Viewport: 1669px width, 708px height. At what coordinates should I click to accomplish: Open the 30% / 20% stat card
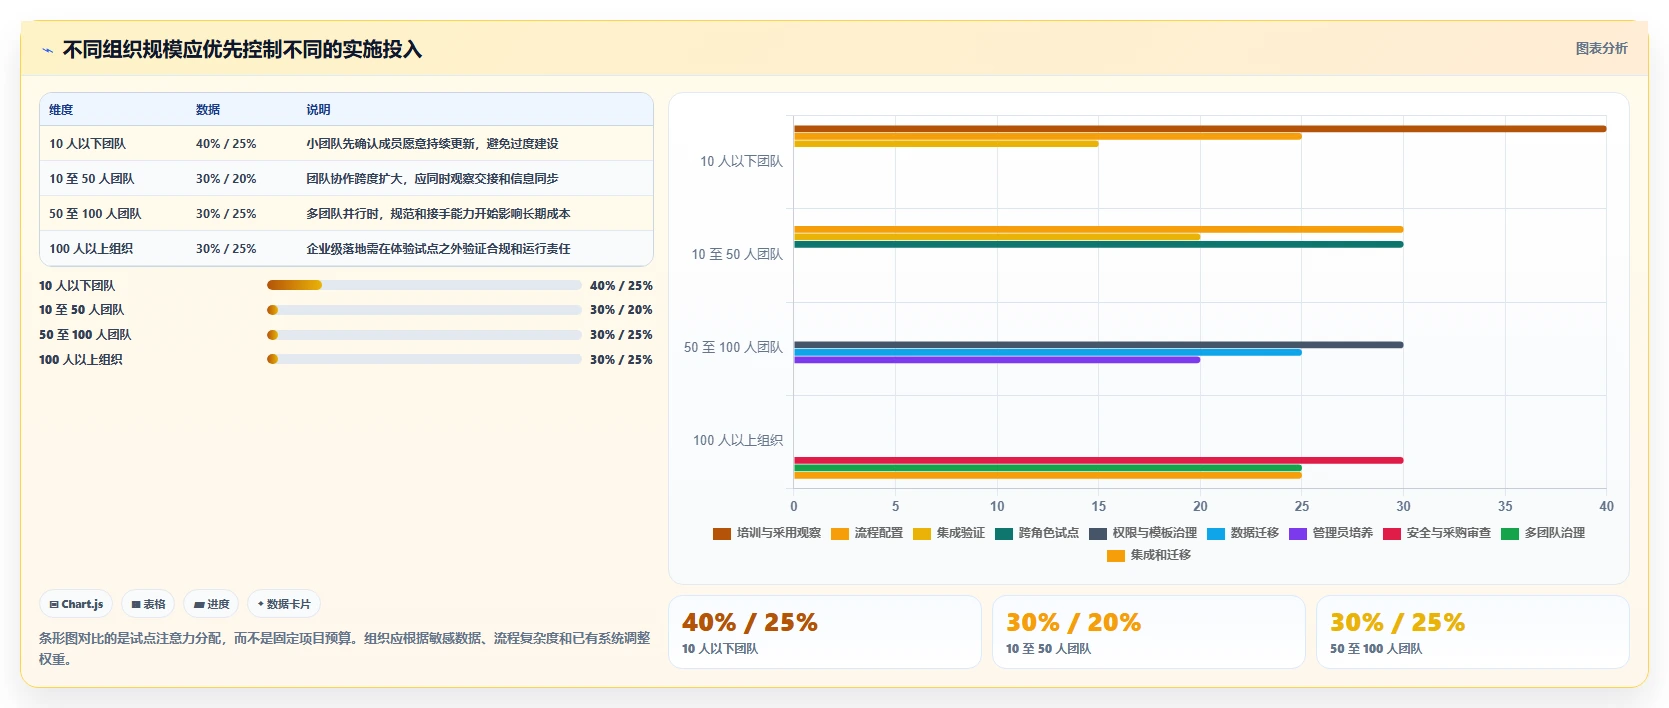[x=1149, y=632]
